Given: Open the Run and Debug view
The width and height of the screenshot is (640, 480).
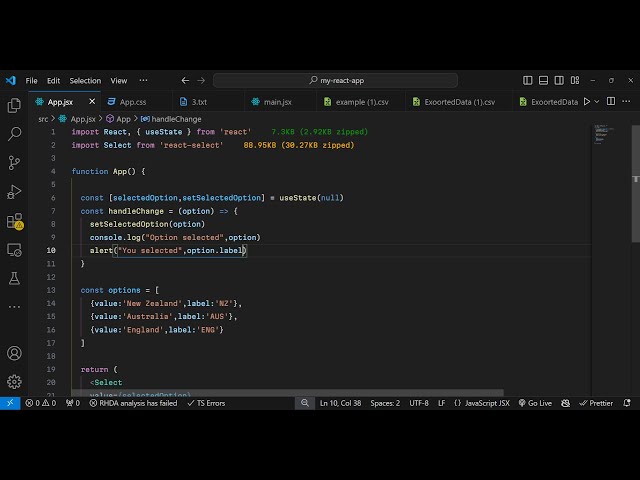Looking at the screenshot, I should coord(14,191).
